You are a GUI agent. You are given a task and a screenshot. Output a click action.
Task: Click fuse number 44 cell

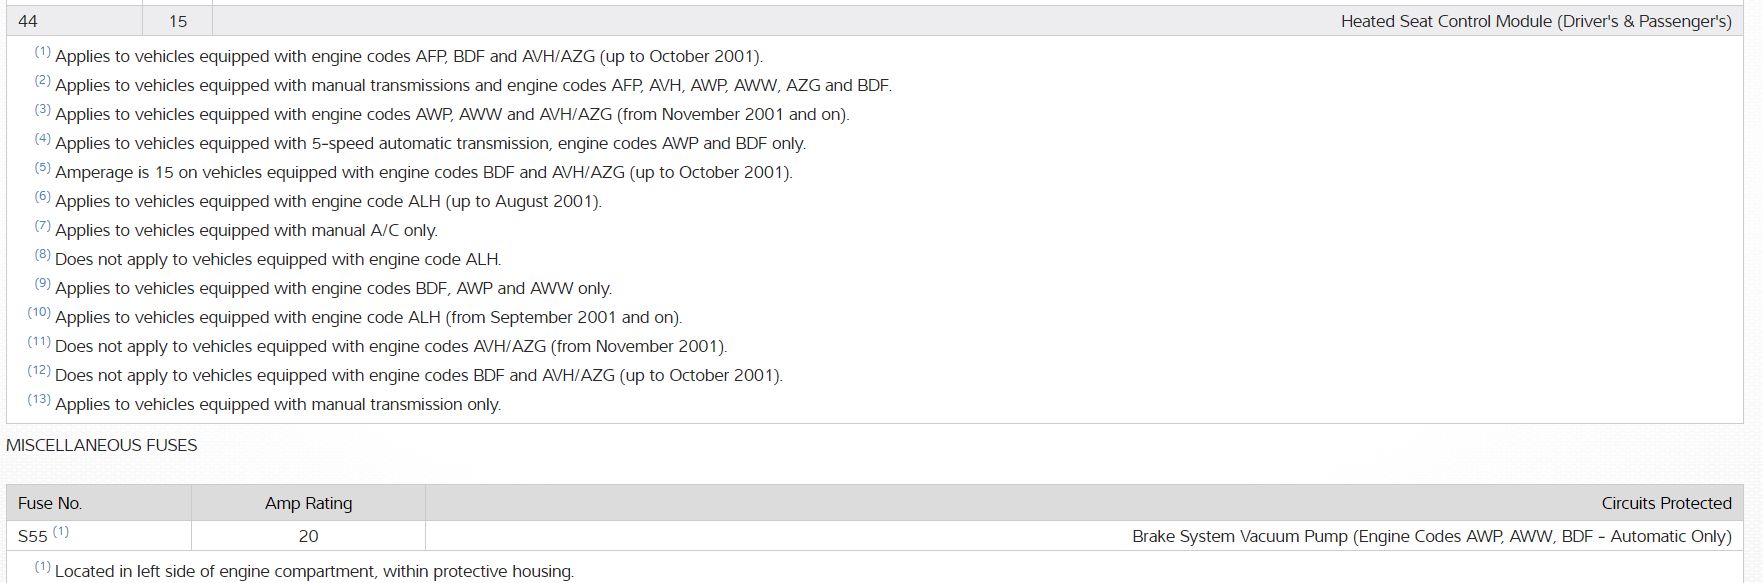coord(28,21)
